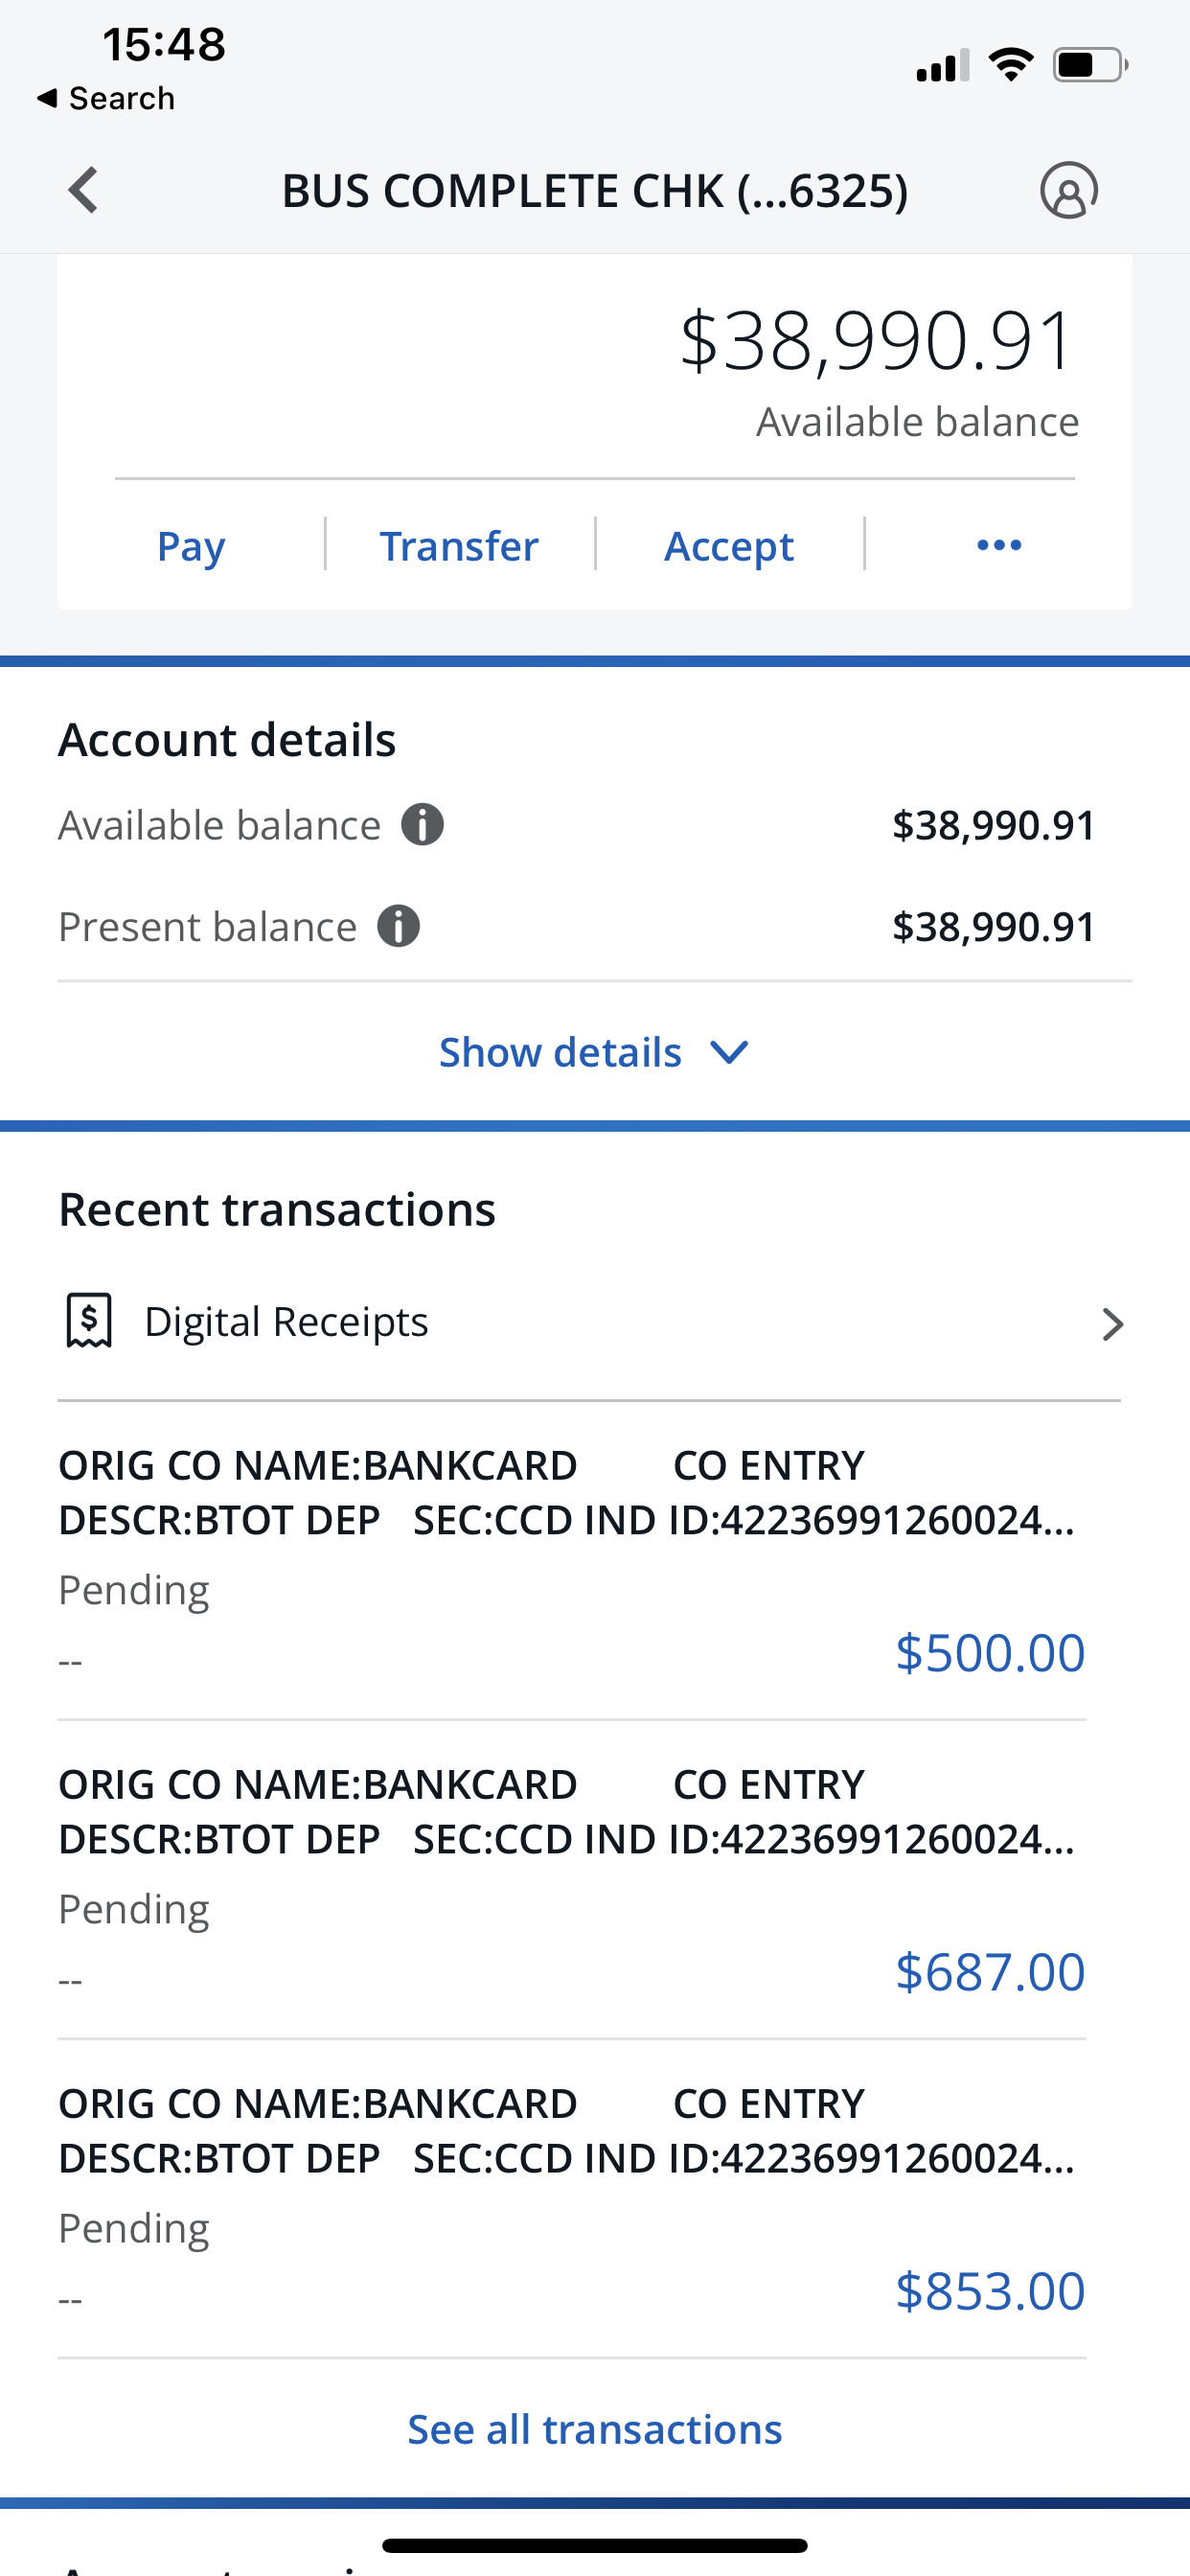Open See all transactions link
This screenshot has height=2576, width=1190.
point(595,2429)
